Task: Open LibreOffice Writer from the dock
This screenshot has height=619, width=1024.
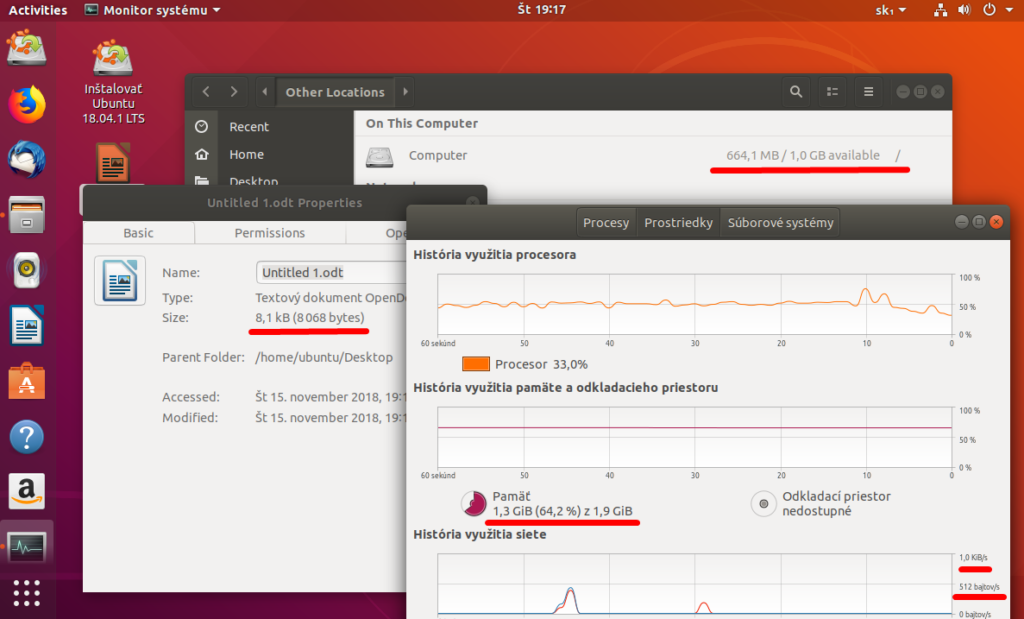Action: [x=27, y=325]
